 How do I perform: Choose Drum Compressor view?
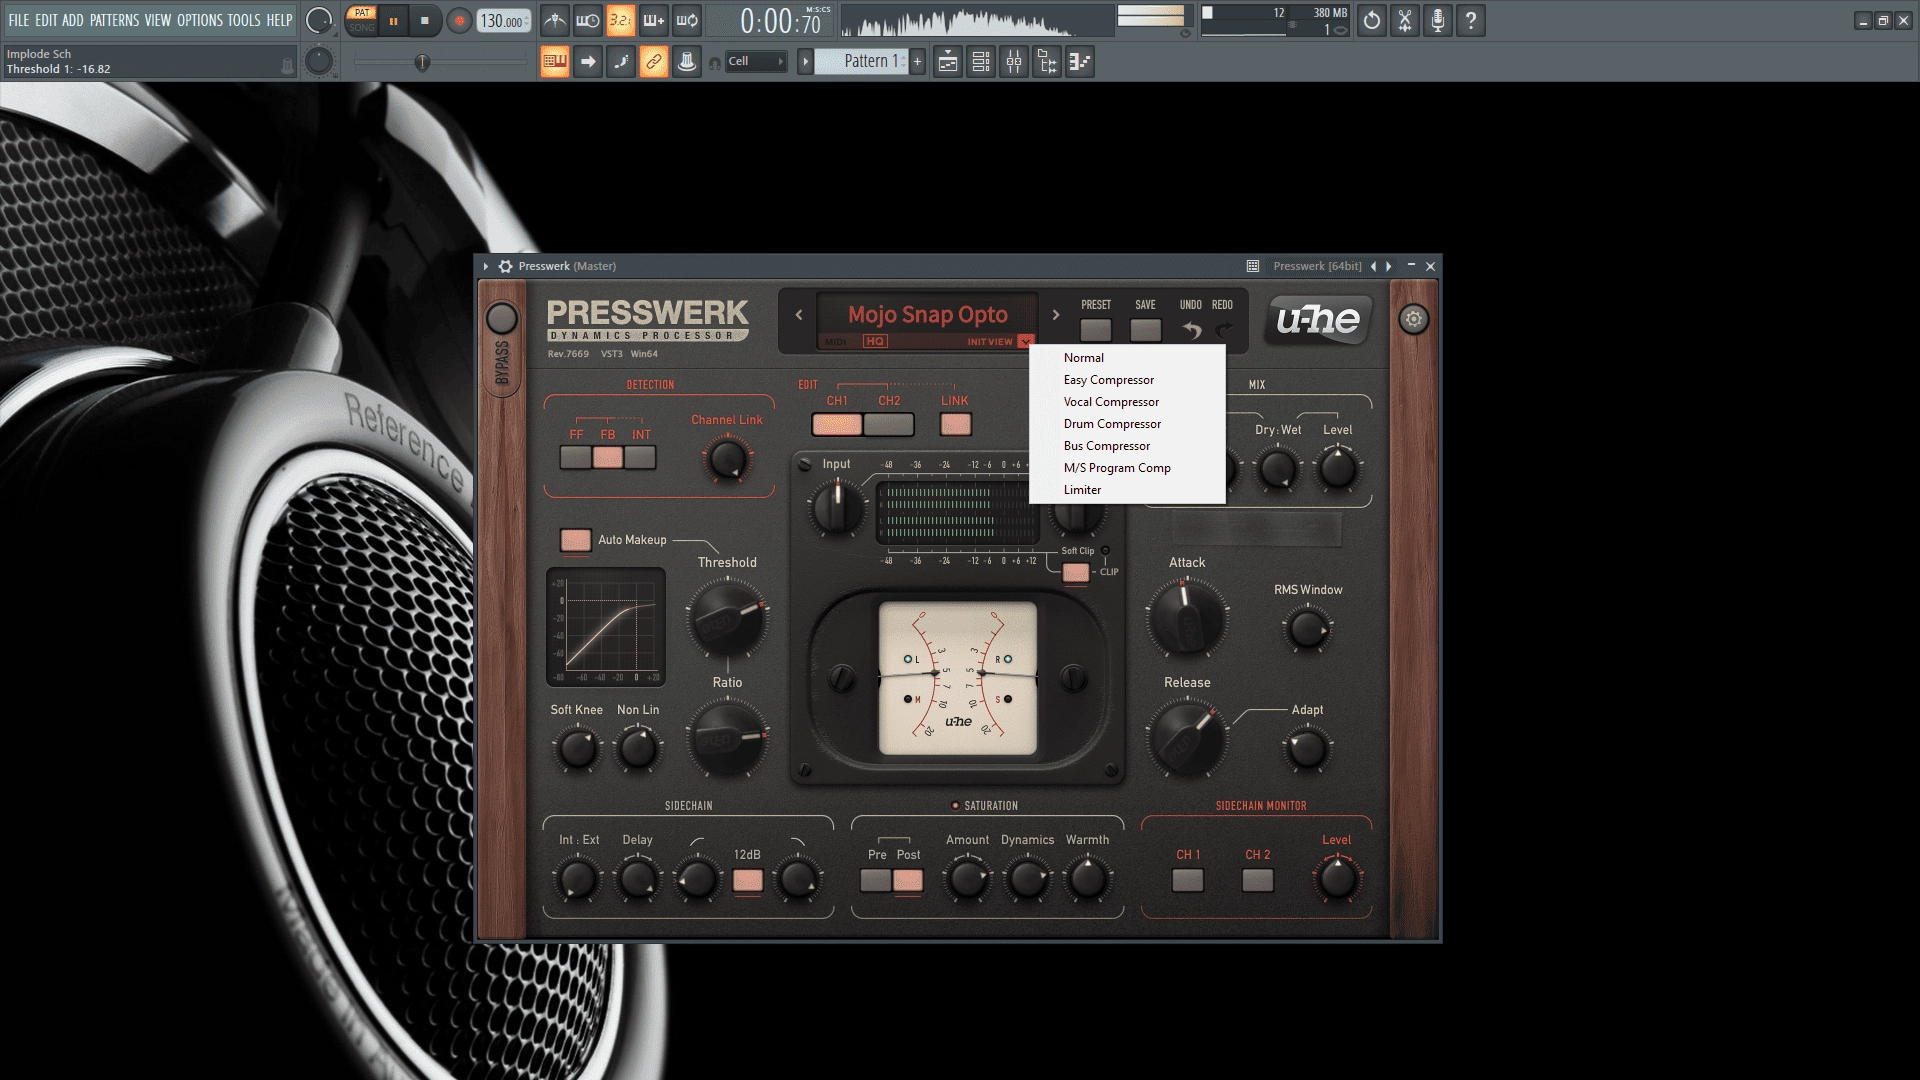pyautogui.click(x=1127, y=424)
